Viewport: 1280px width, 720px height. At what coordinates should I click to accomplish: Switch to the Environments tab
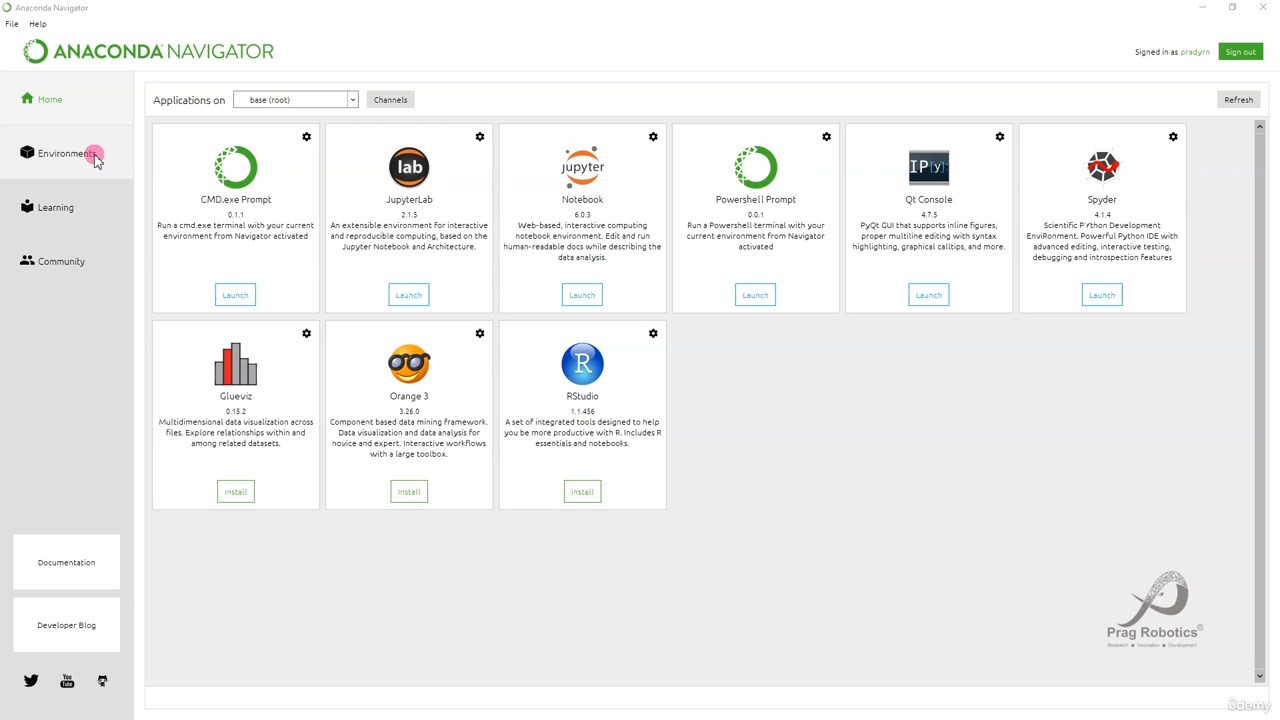(66, 153)
